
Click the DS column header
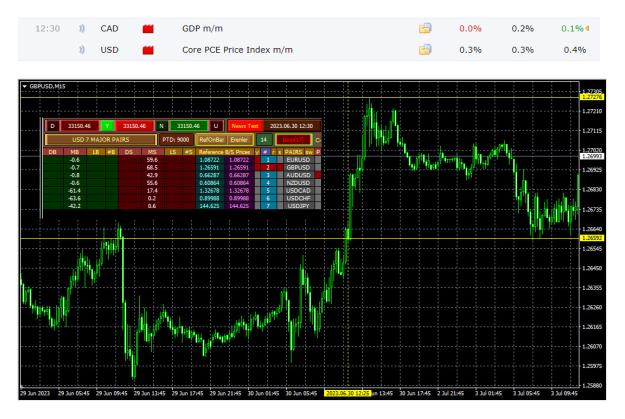[x=128, y=152]
